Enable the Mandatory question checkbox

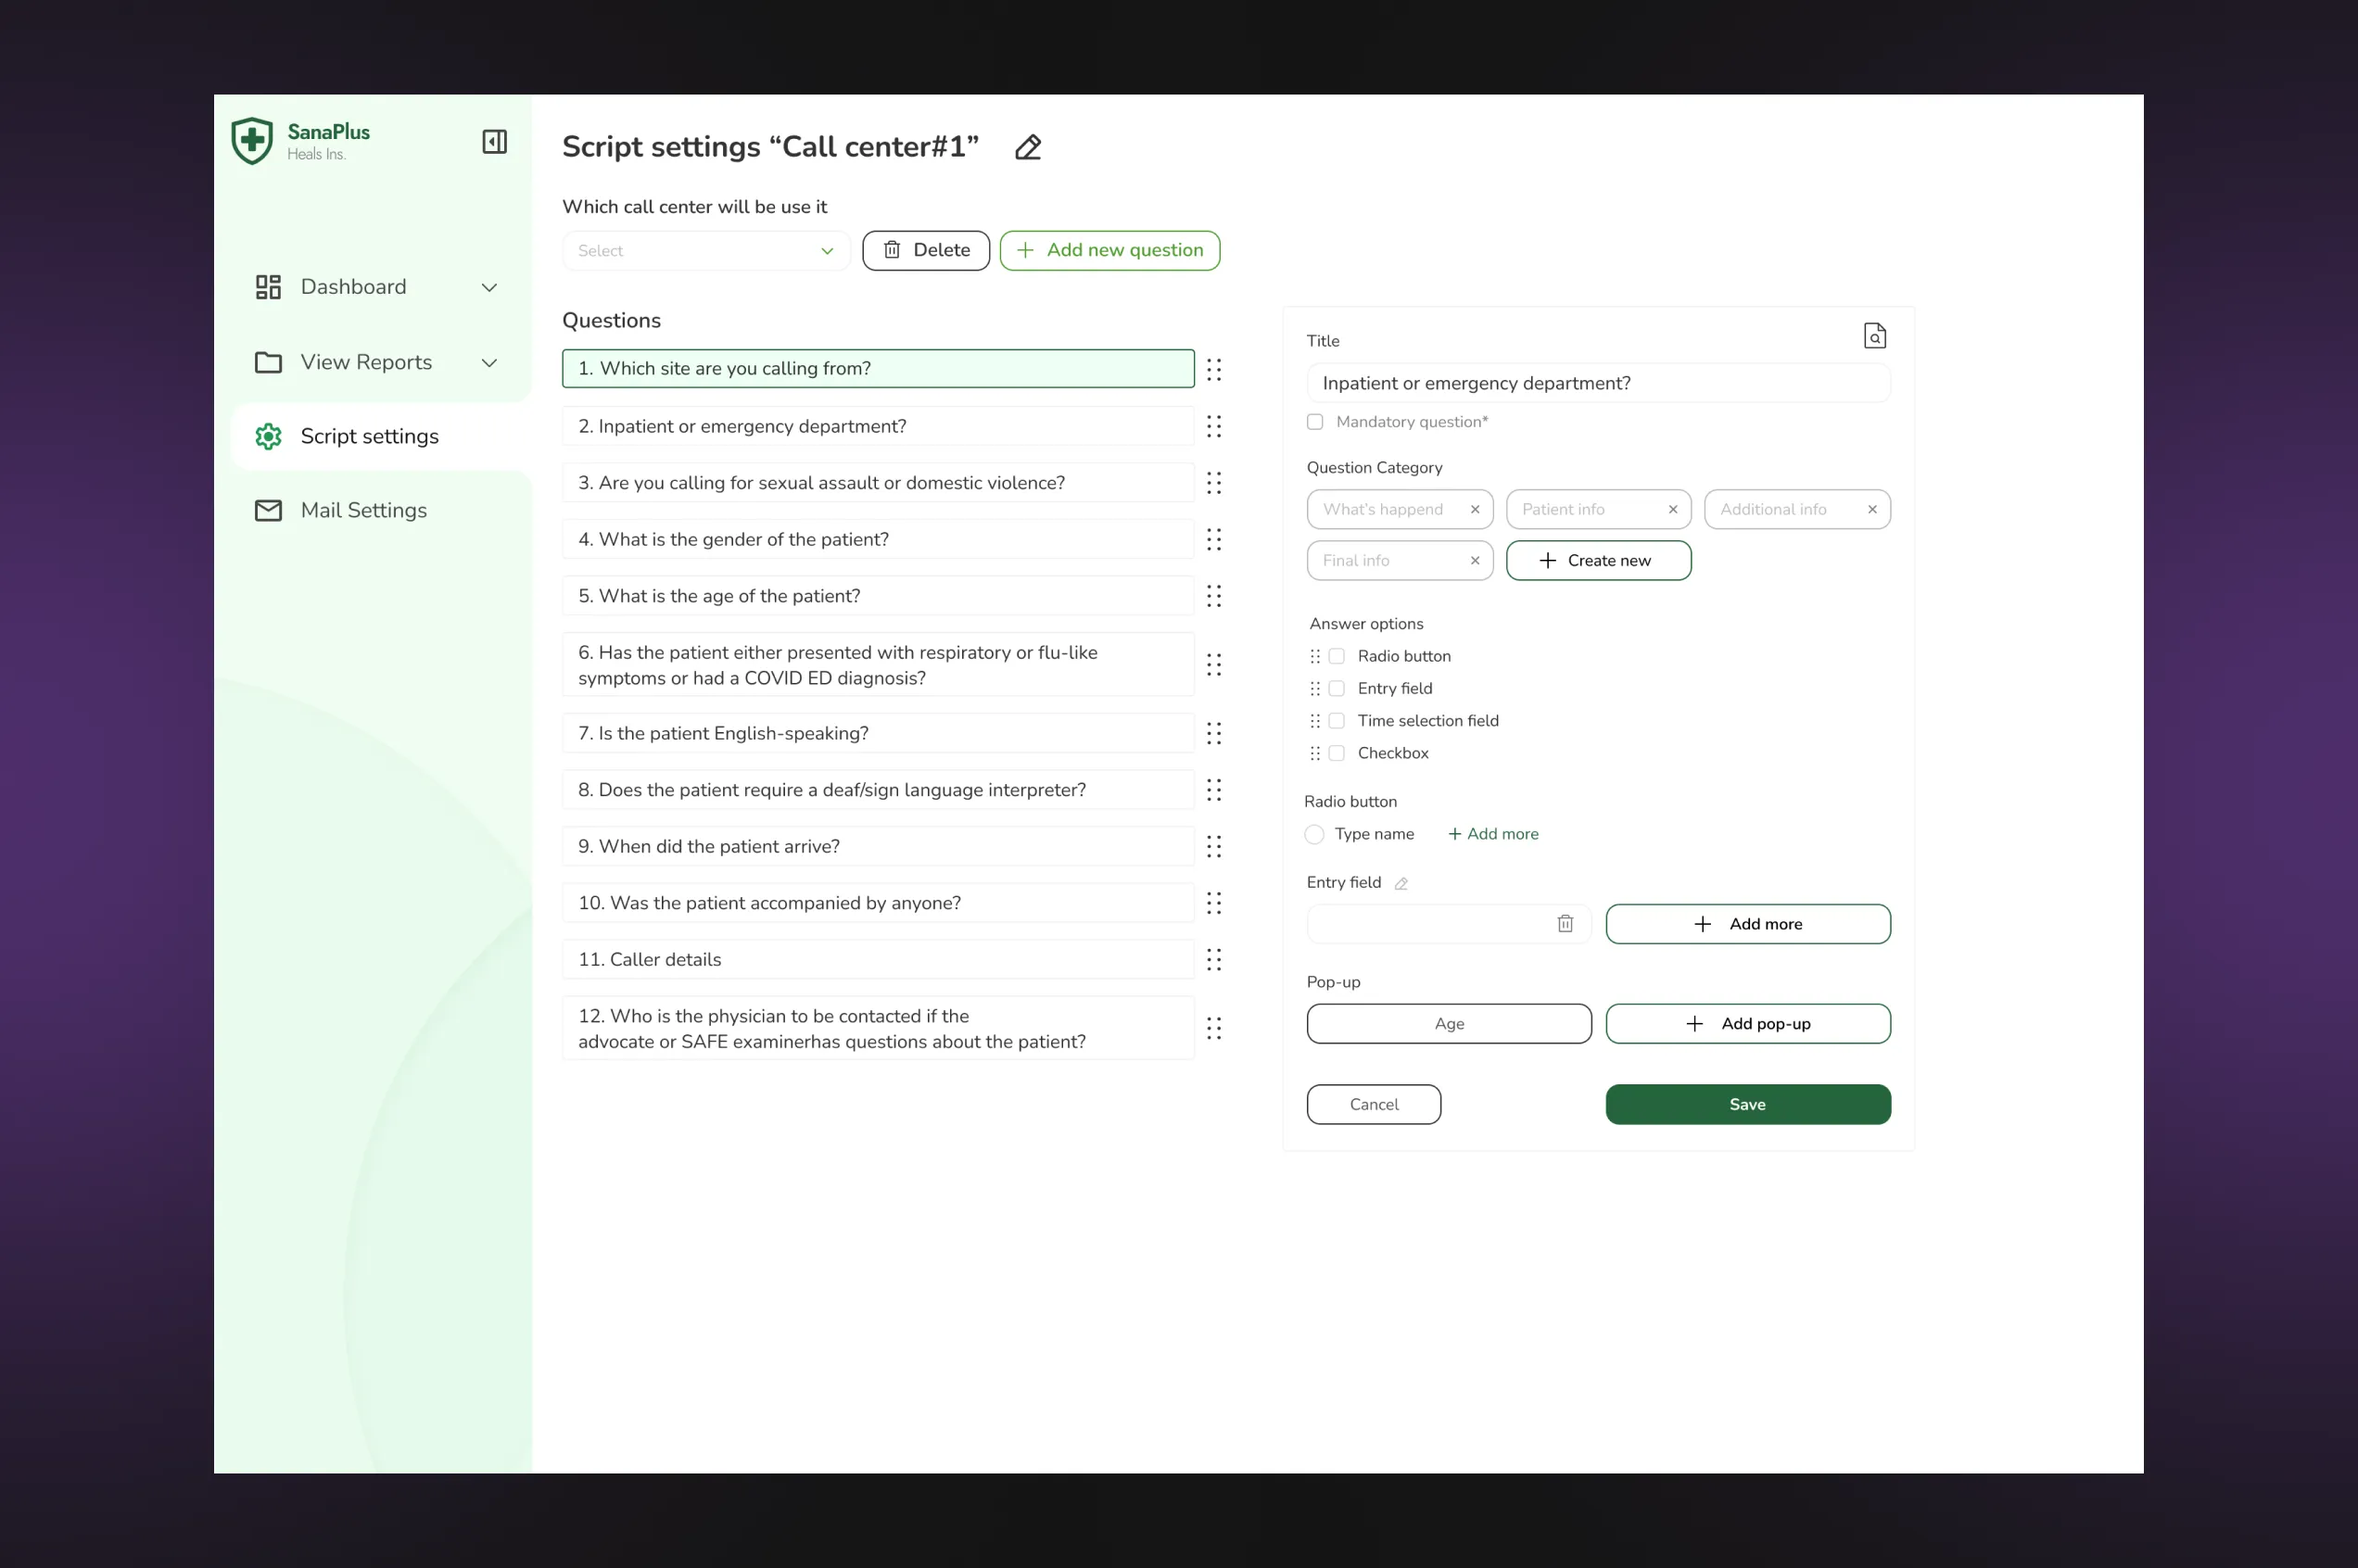pos(1315,422)
